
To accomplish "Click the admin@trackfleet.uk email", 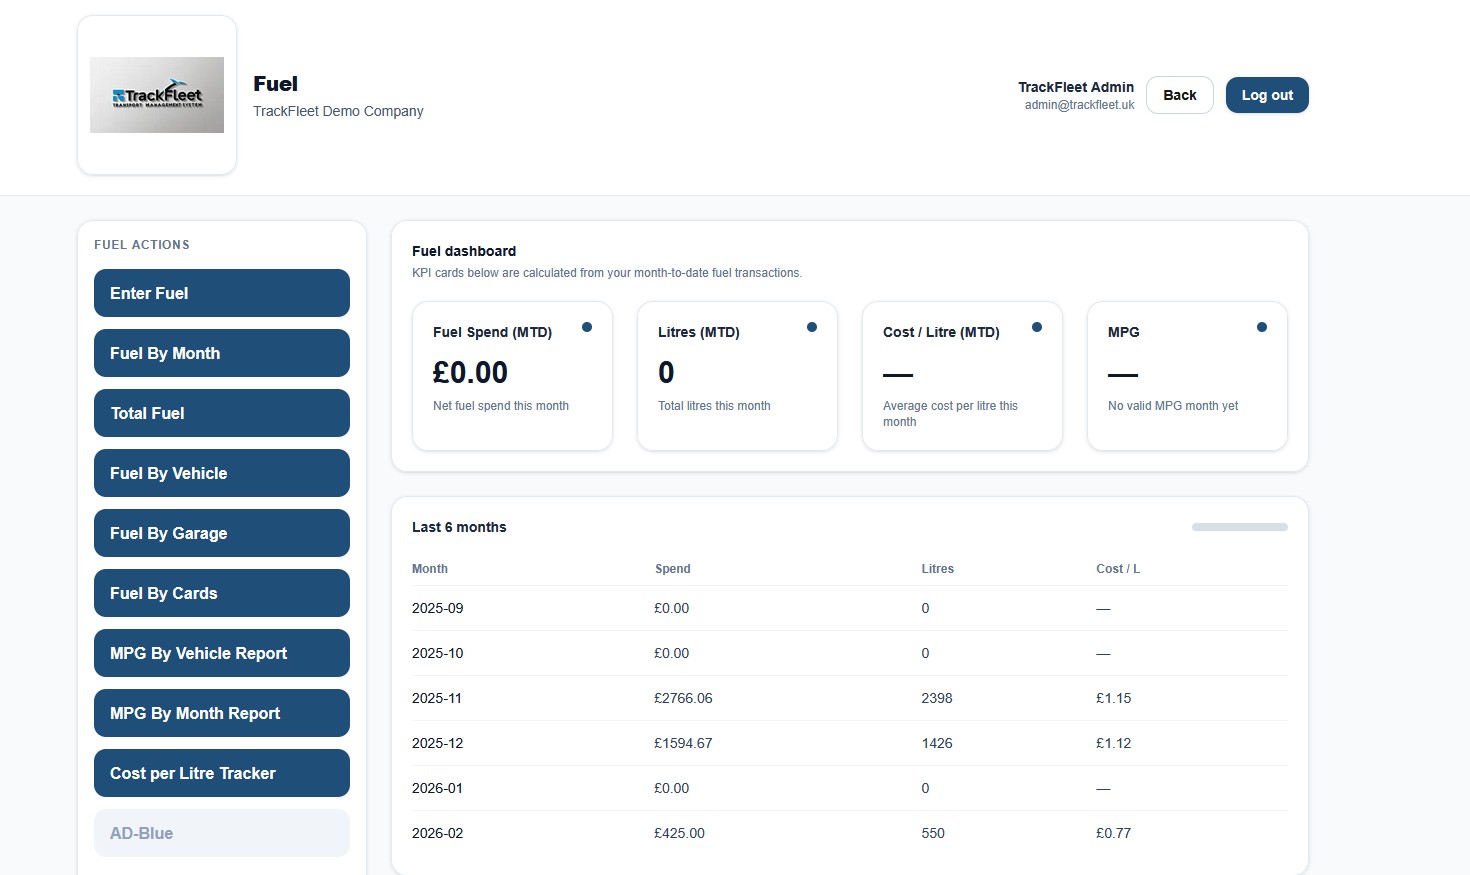I will point(1080,104).
